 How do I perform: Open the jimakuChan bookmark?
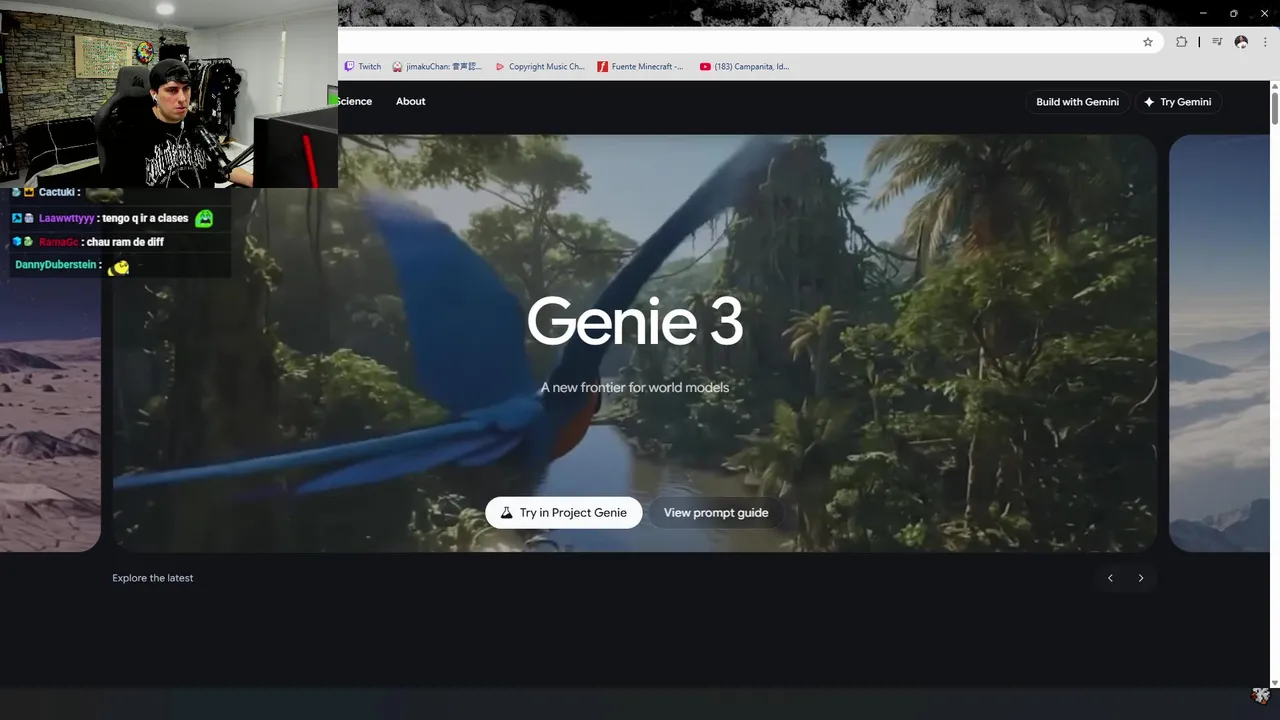[x=437, y=67]
